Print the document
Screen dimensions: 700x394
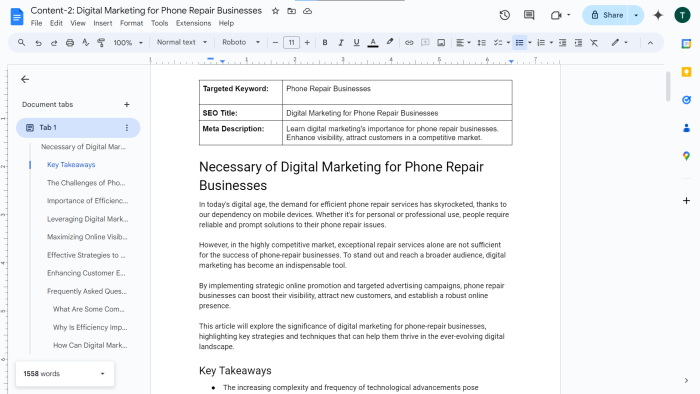point(70,43)
